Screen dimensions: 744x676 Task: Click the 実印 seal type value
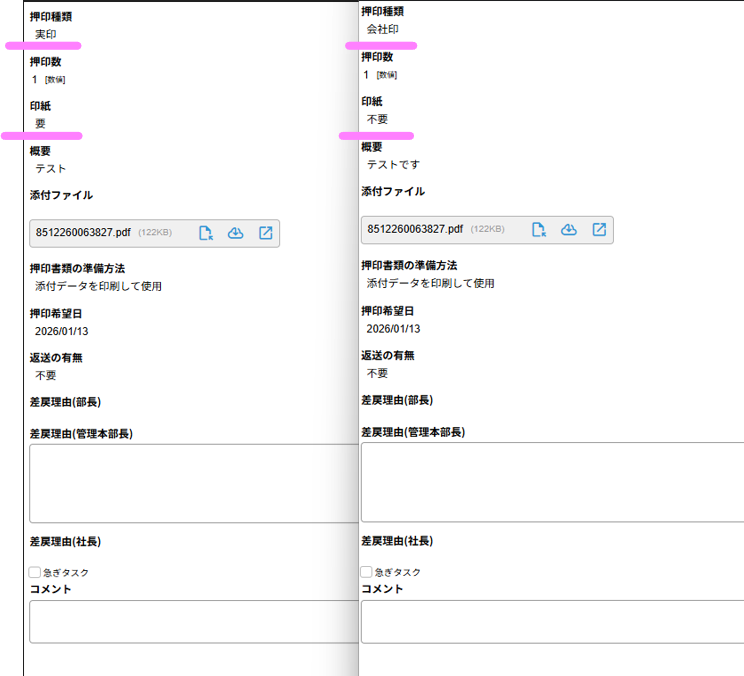click(x=46, y=34)
